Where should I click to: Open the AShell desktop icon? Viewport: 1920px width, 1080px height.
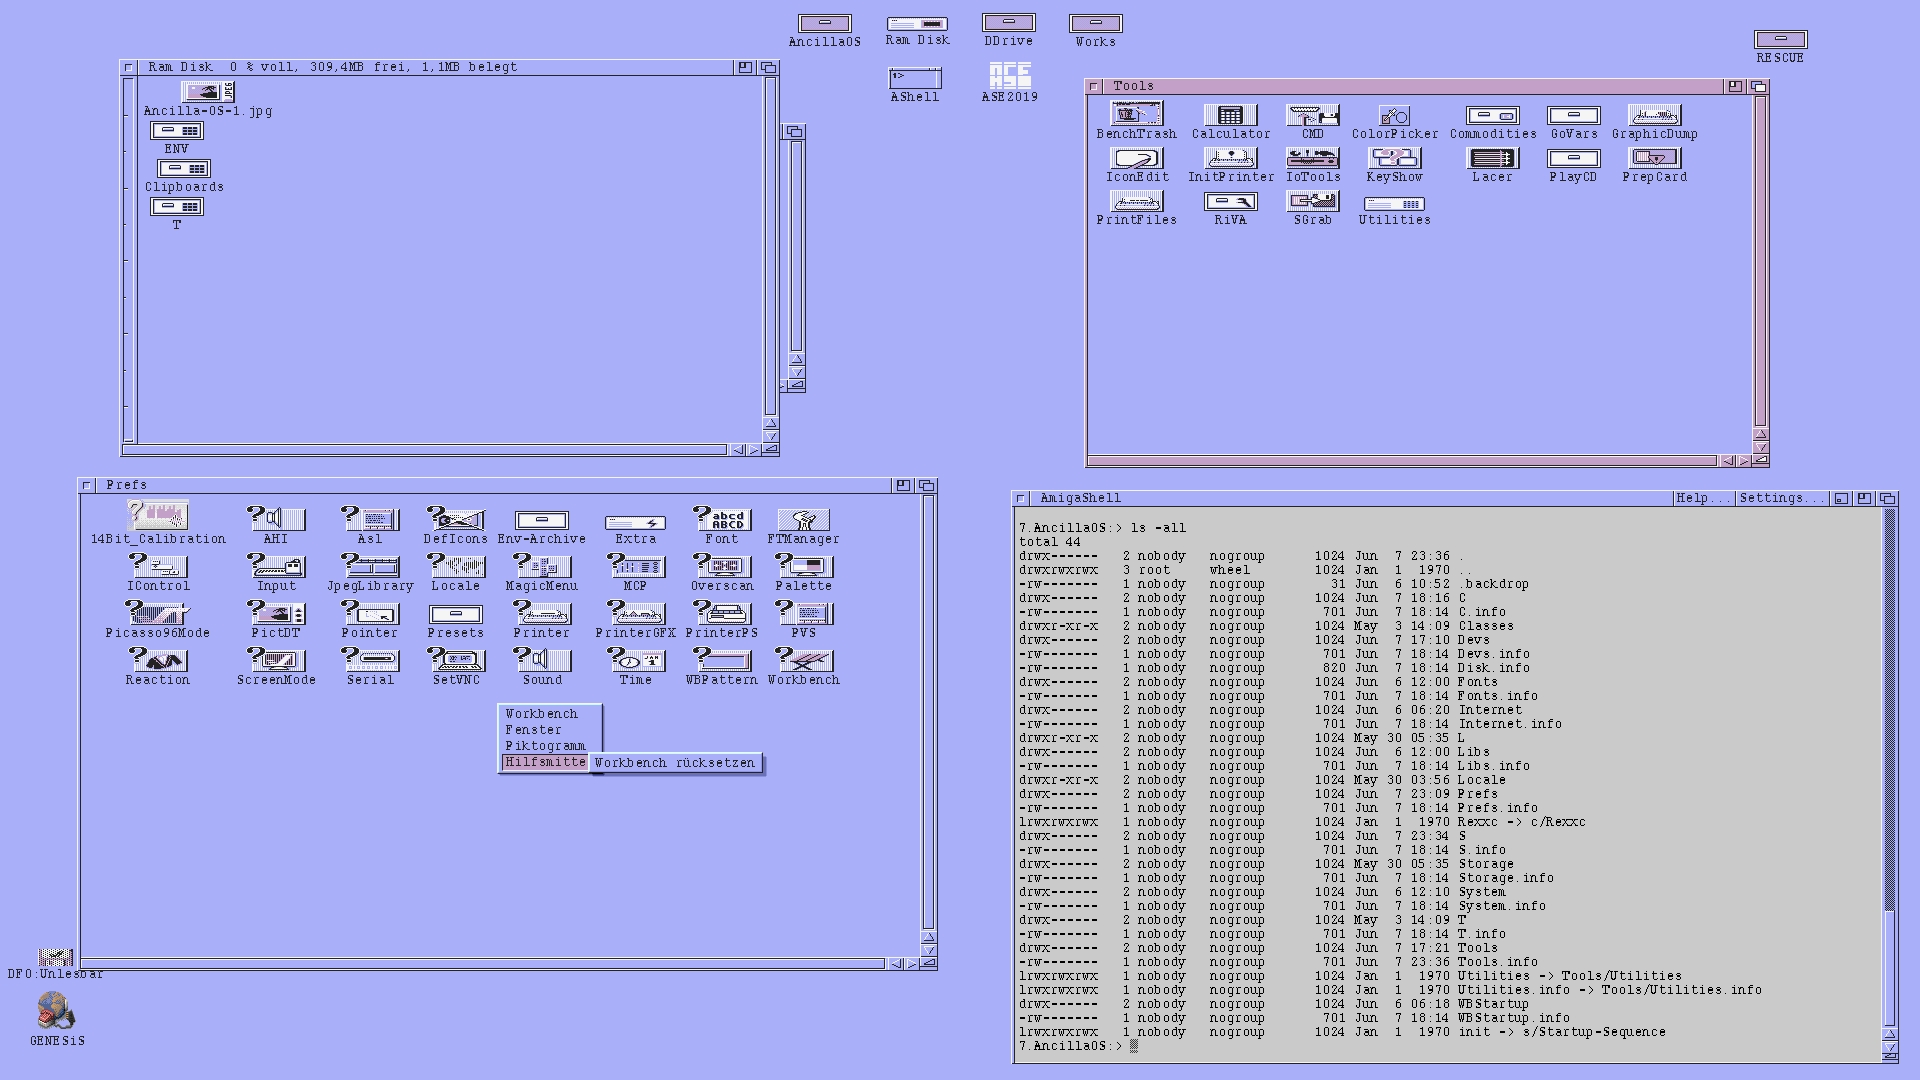(x=914, y=78)
